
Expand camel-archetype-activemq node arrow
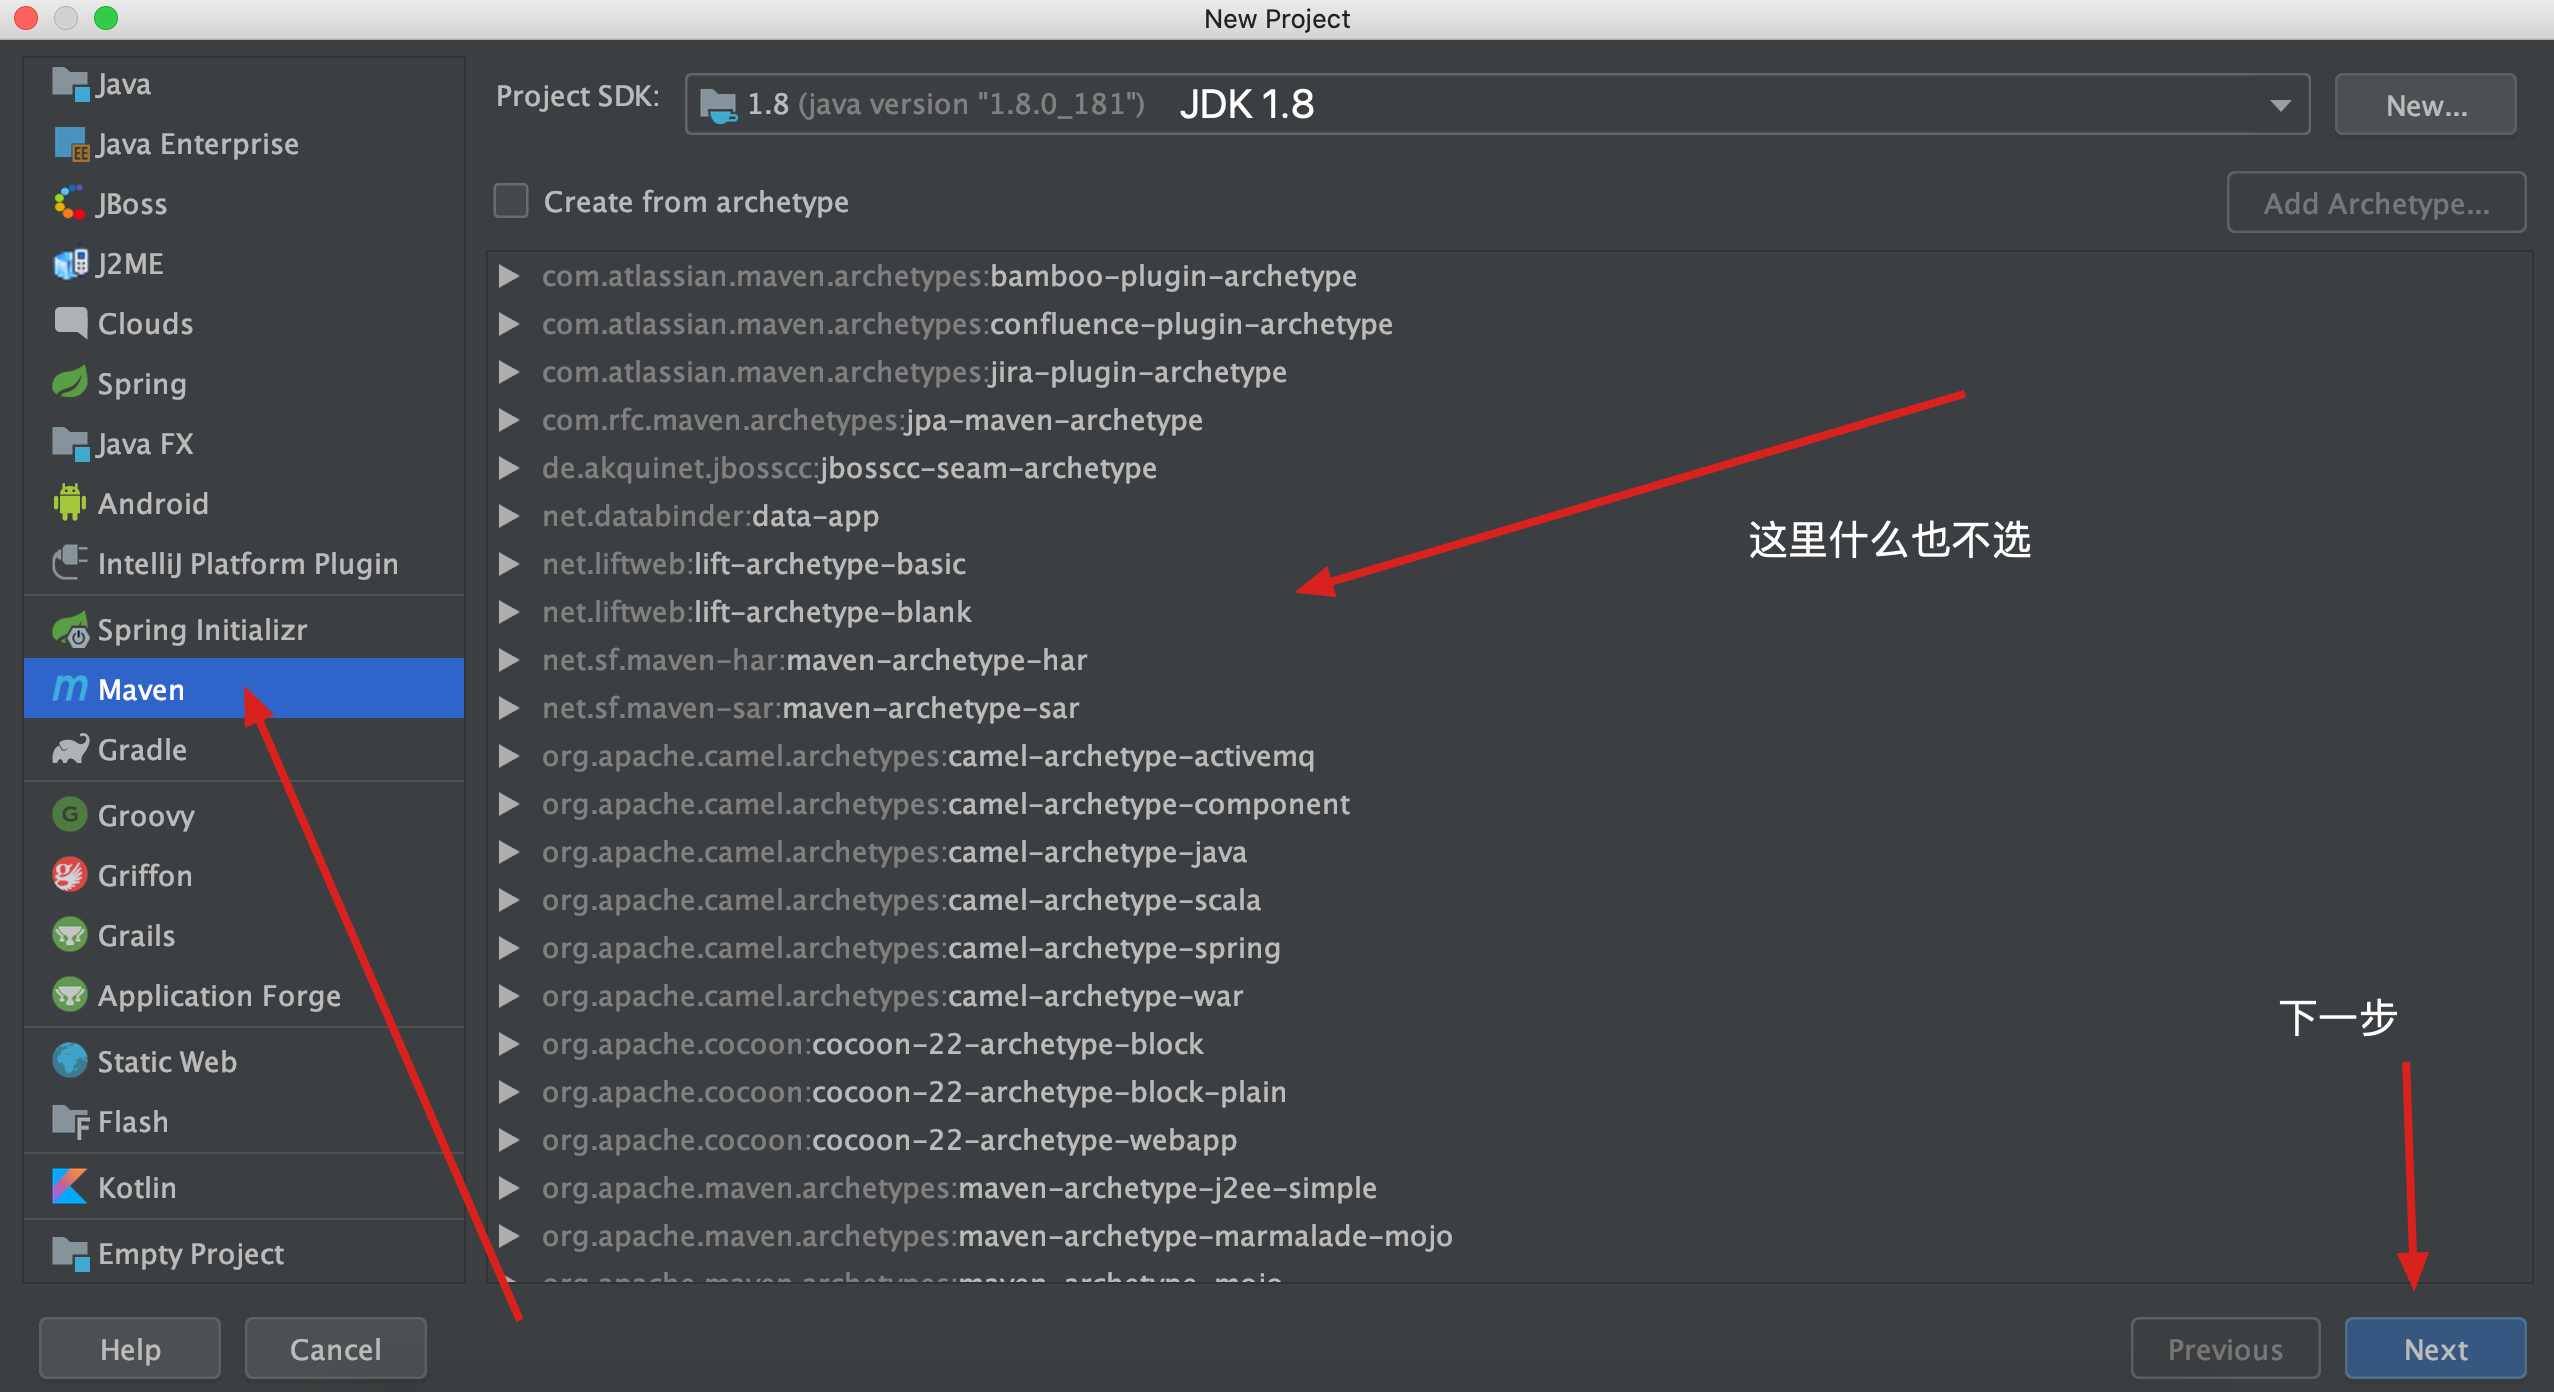[x=509, y=756]
